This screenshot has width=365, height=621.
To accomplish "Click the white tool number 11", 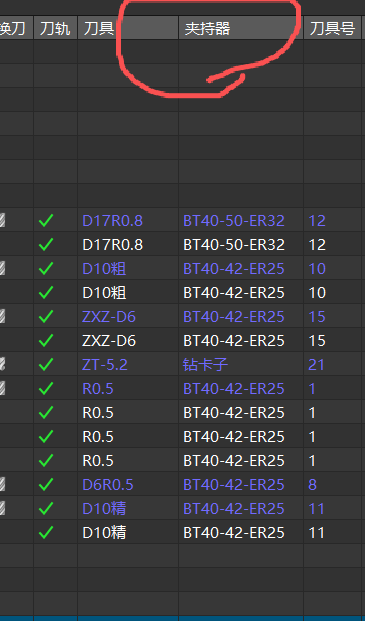I will (317, 533).
